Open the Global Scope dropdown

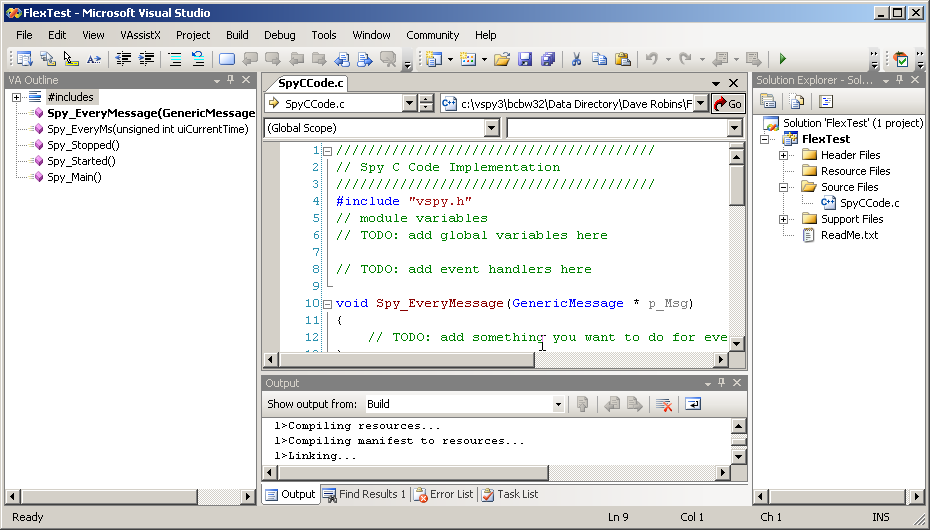pos(492,128)
